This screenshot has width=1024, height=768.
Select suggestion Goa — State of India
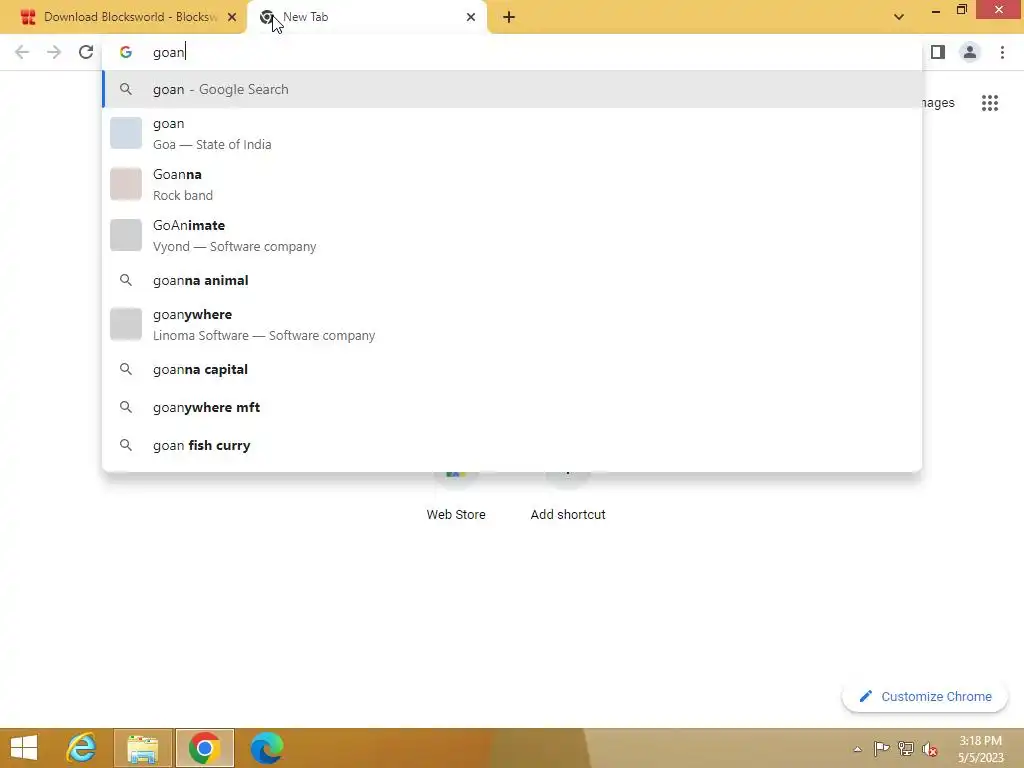pyautogui.click(x=512, y=133)
